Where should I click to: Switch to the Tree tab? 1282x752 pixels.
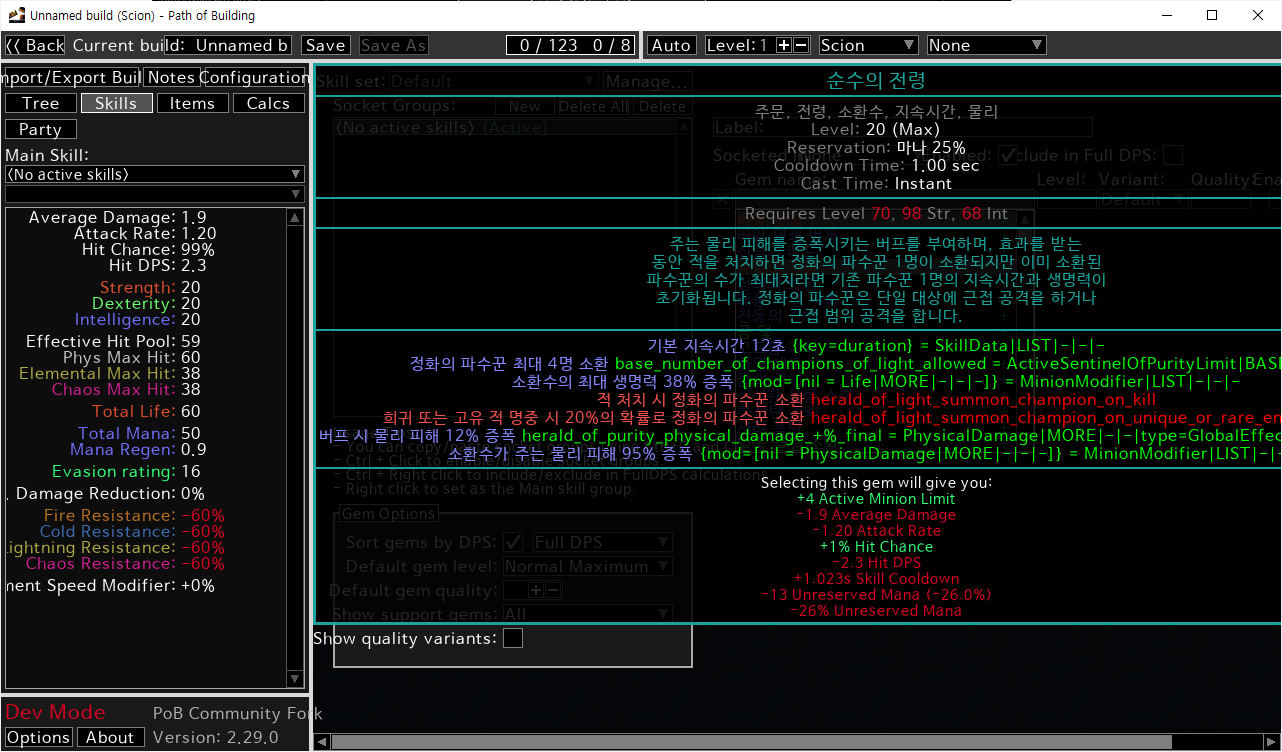click(40, 103)
